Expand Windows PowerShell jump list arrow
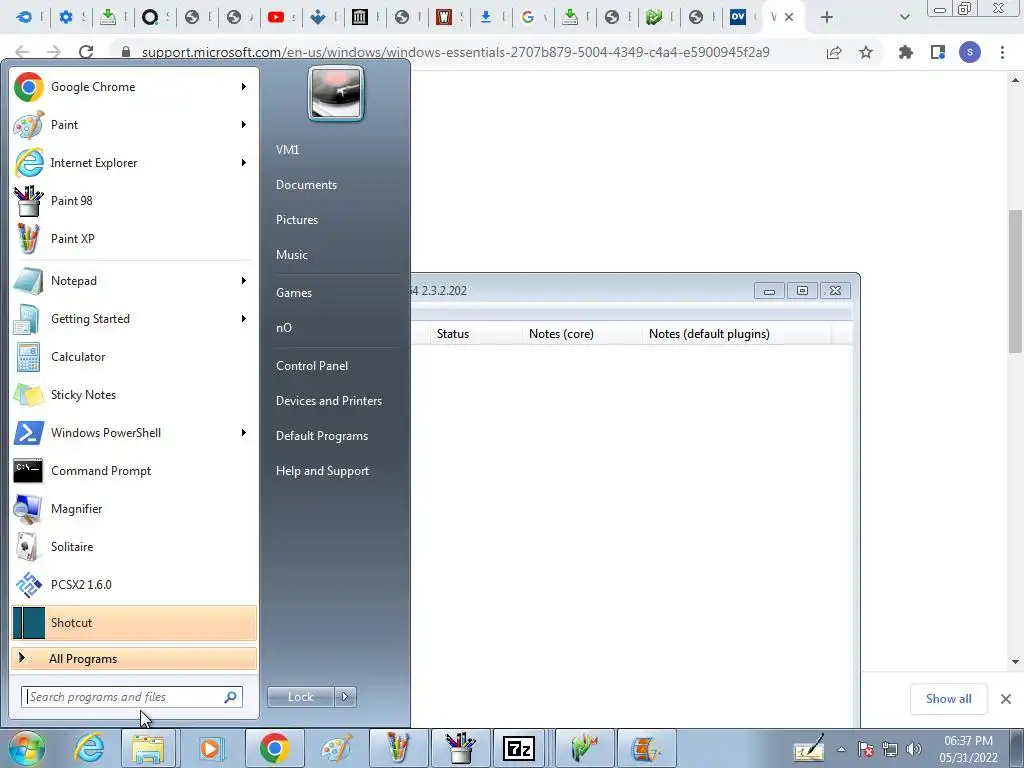Viewport: 1024px width, 768px height. [244, 432]
